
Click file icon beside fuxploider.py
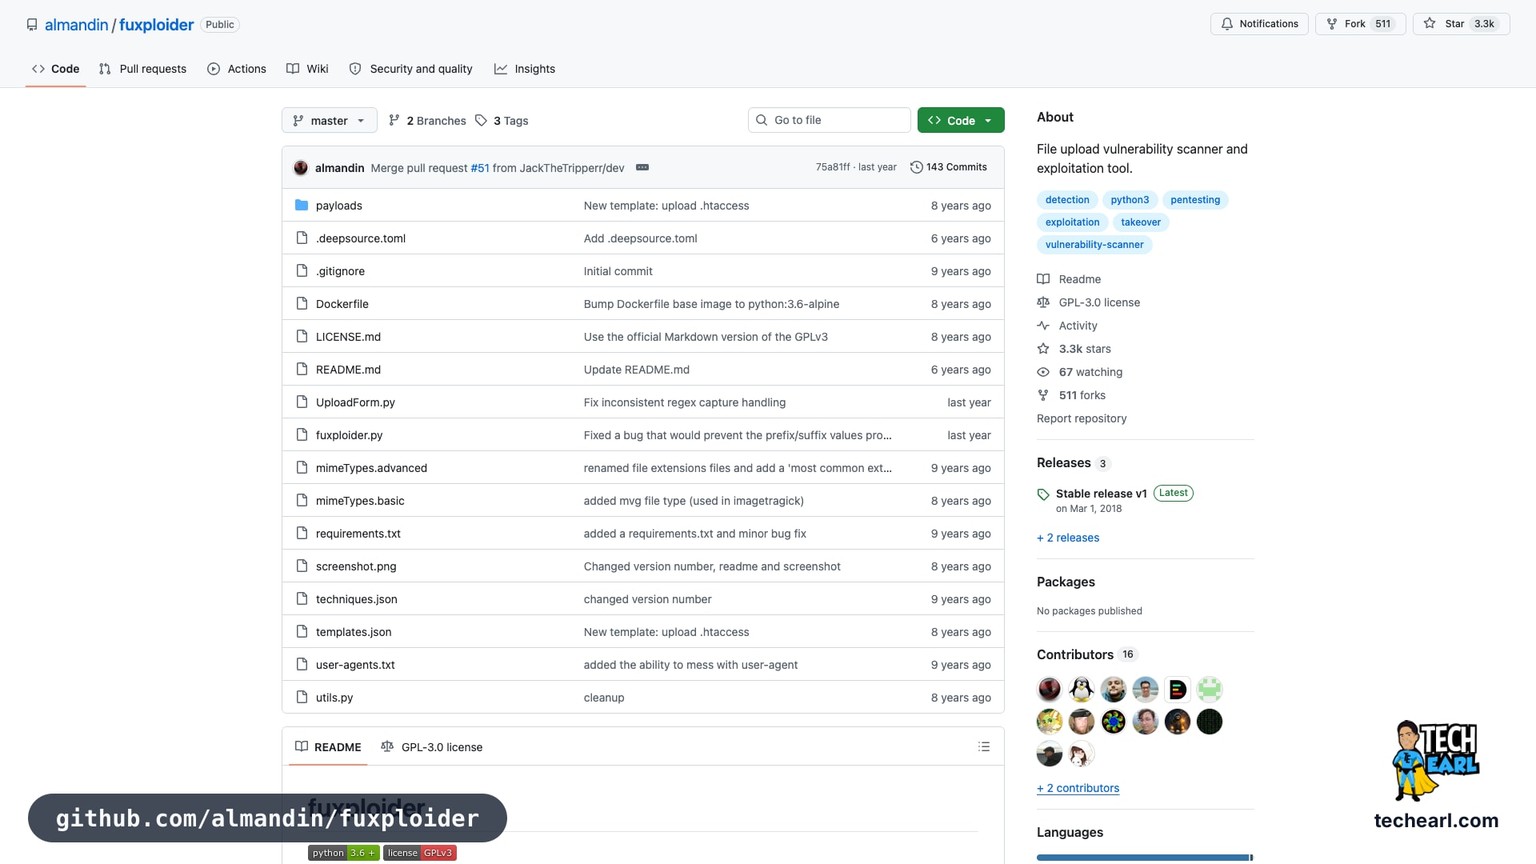tap(301, 435)
